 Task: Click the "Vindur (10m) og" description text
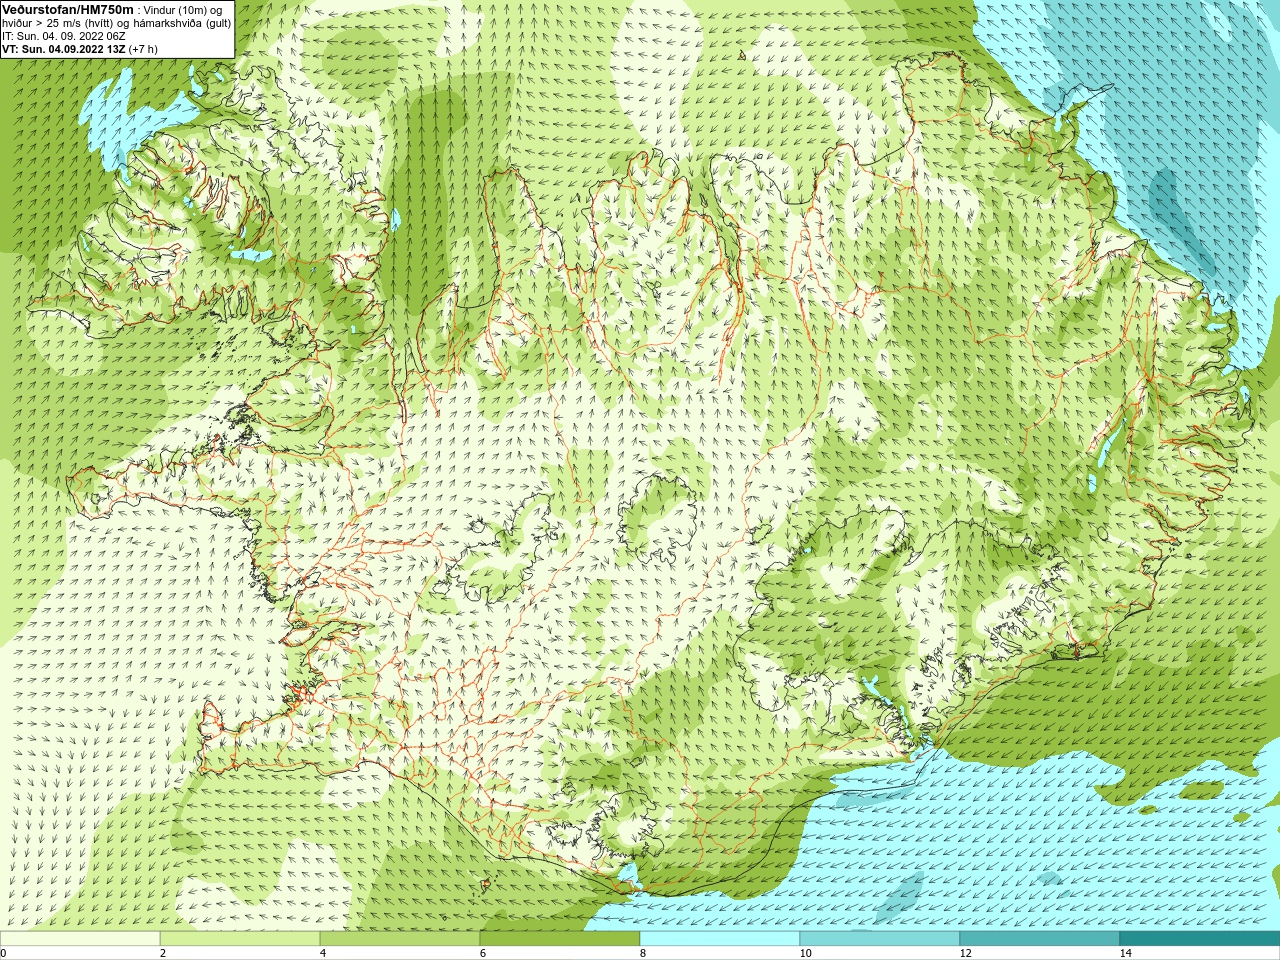pos(183,10)
